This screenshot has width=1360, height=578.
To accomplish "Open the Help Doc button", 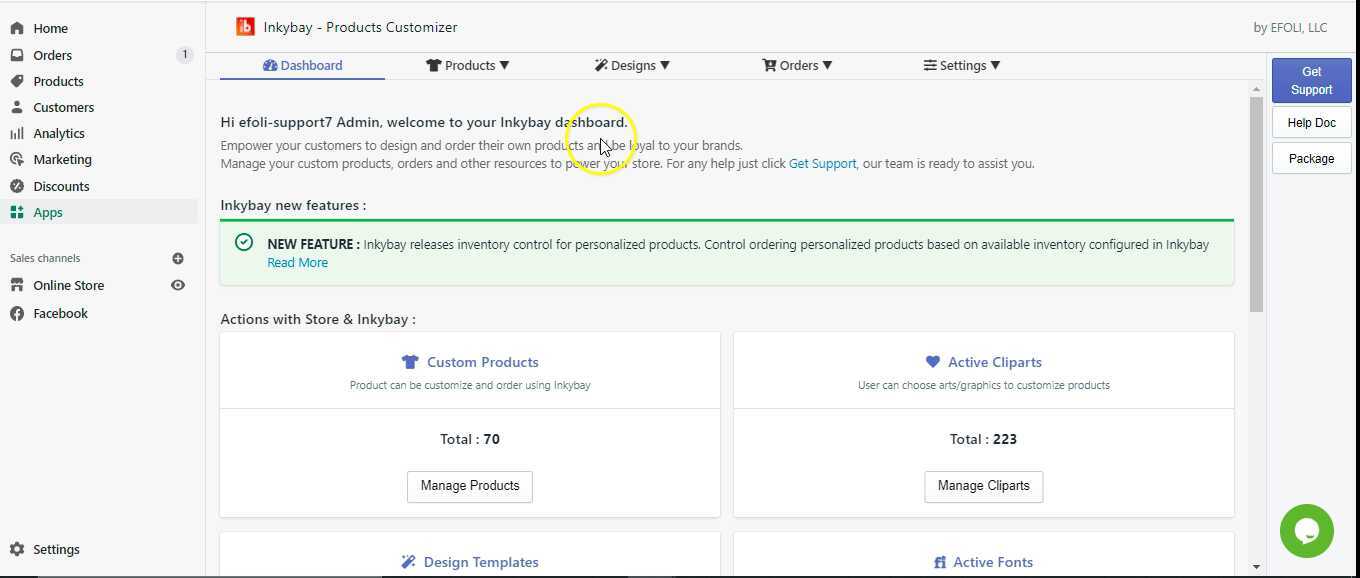I will pos(1311,122).
